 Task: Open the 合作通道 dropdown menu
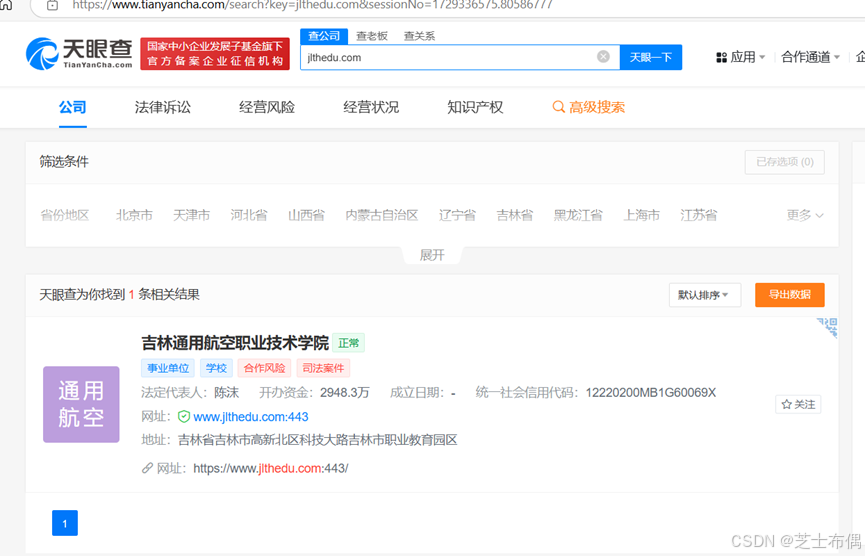point(810,57)
